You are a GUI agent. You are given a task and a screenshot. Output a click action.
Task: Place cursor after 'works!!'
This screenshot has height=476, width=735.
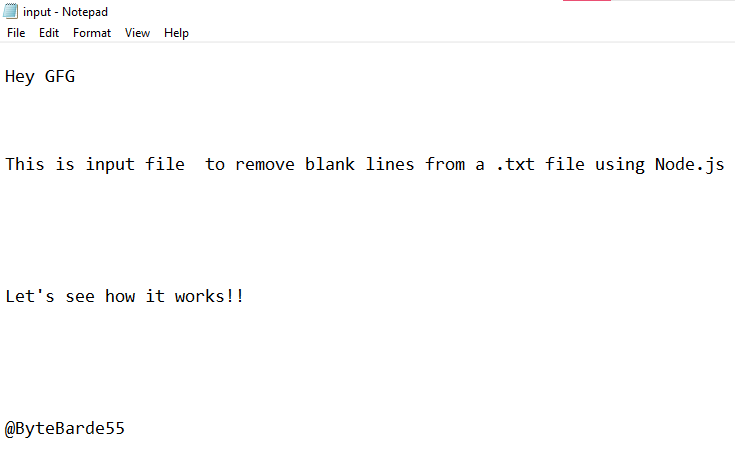point(244,296)
